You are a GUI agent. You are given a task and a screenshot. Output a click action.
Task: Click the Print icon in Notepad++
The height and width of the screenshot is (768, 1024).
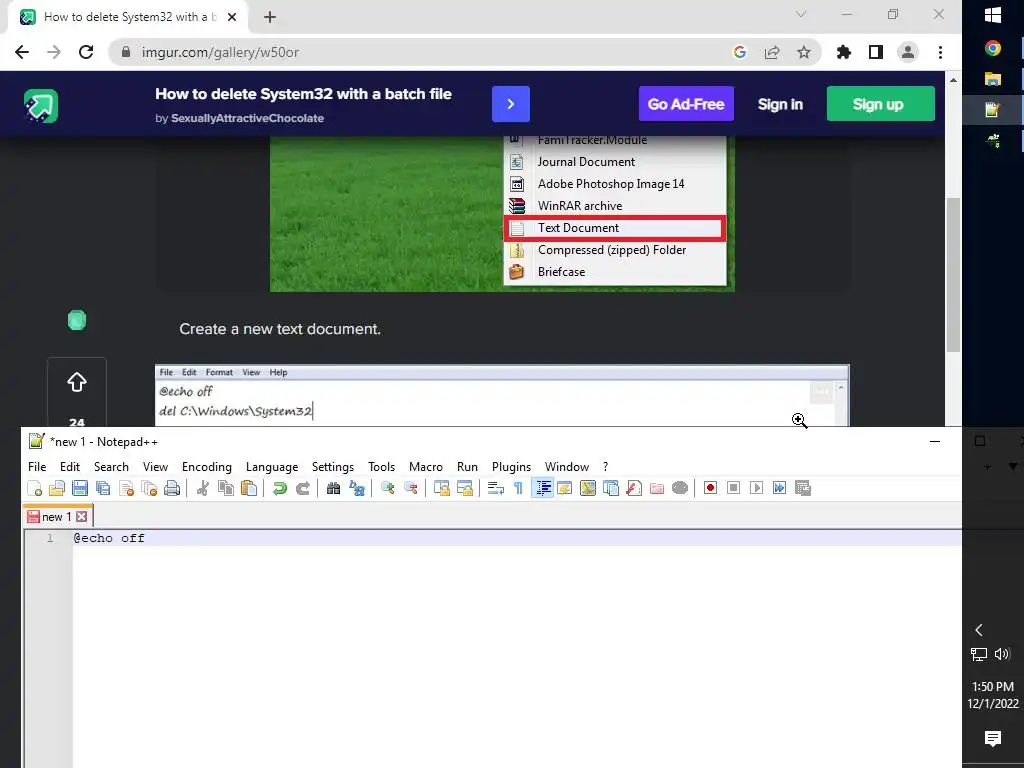172,488
